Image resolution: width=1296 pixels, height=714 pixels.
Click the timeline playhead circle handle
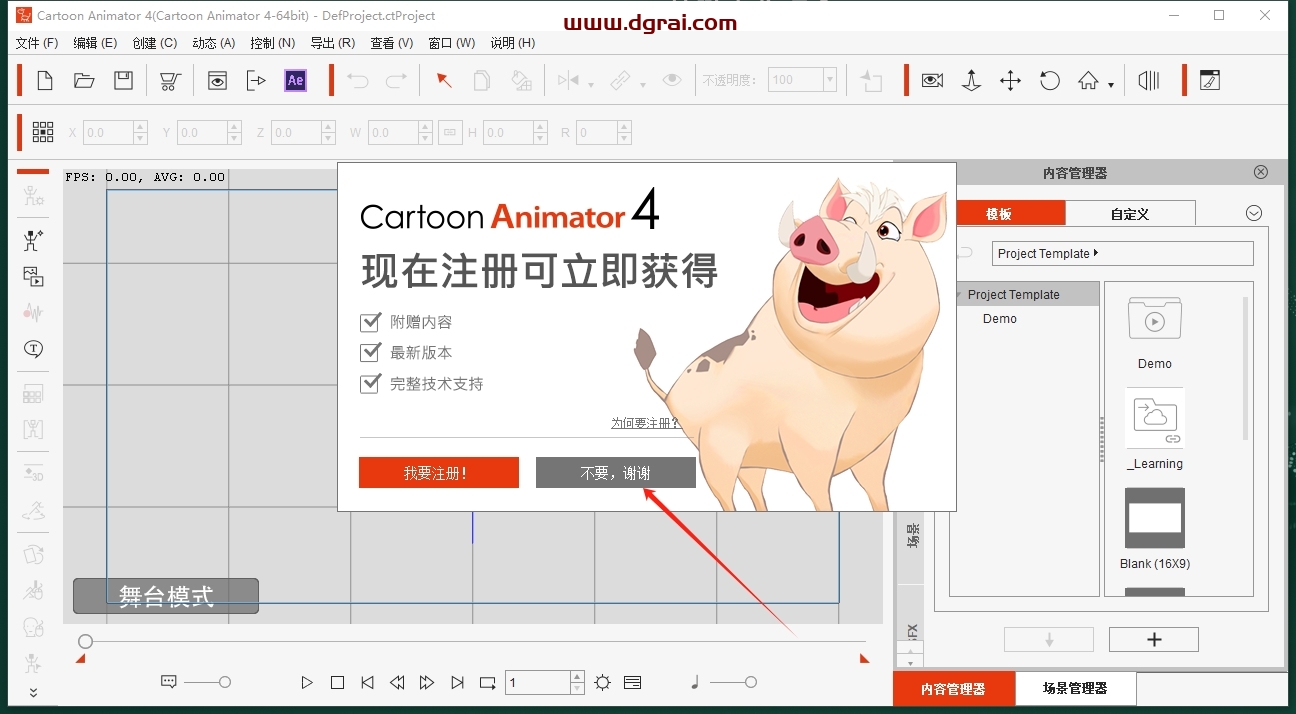pos(86,641)
